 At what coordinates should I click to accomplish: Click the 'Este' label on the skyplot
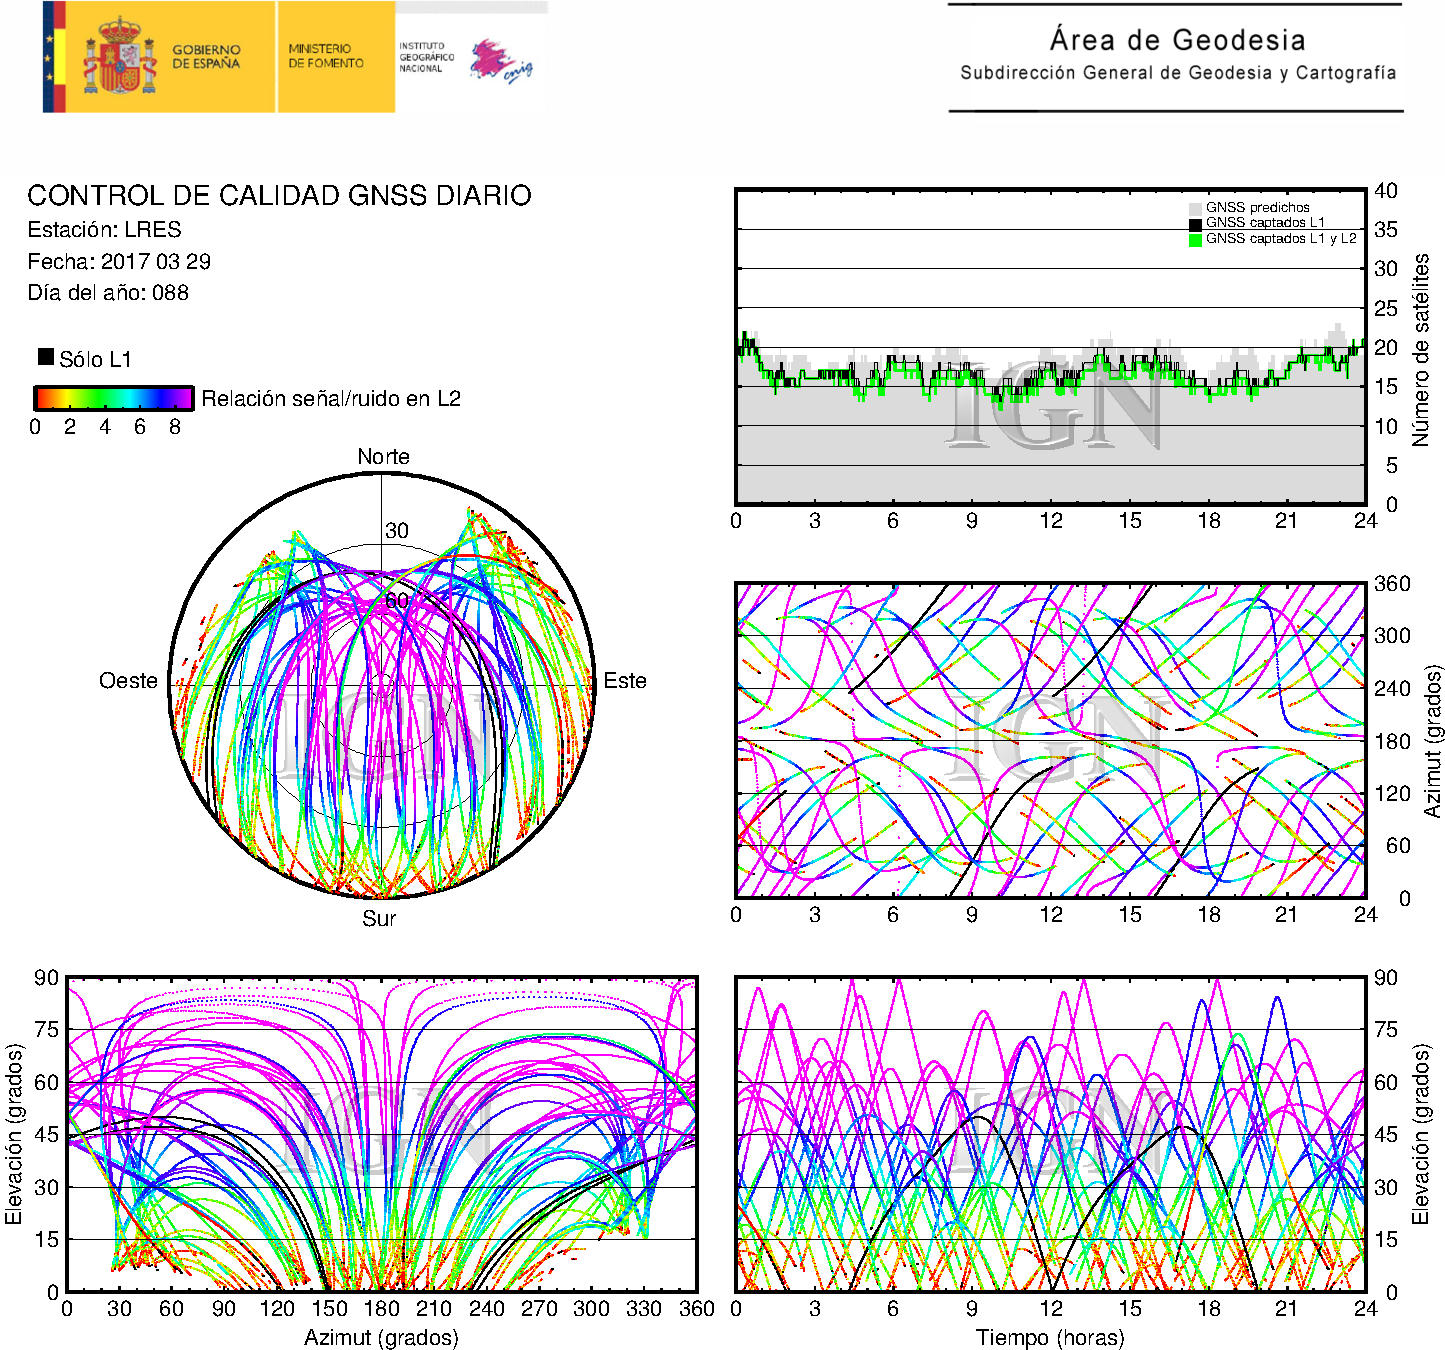(625, 680)
